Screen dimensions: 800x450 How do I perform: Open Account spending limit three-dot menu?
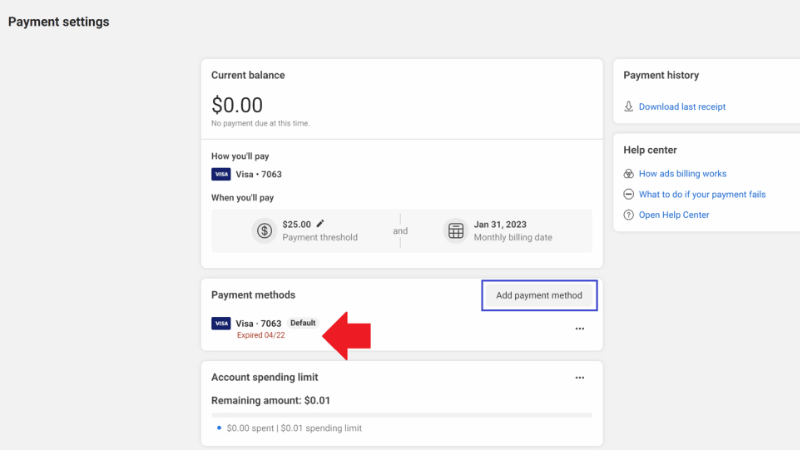579,378
